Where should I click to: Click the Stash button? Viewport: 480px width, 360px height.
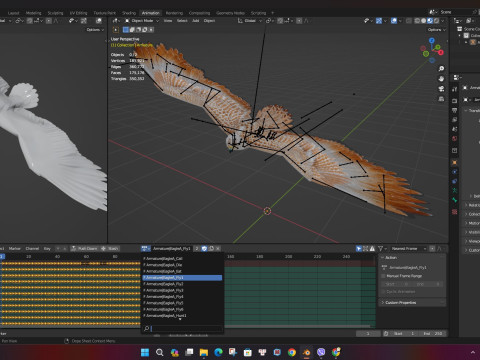[110, 249]
